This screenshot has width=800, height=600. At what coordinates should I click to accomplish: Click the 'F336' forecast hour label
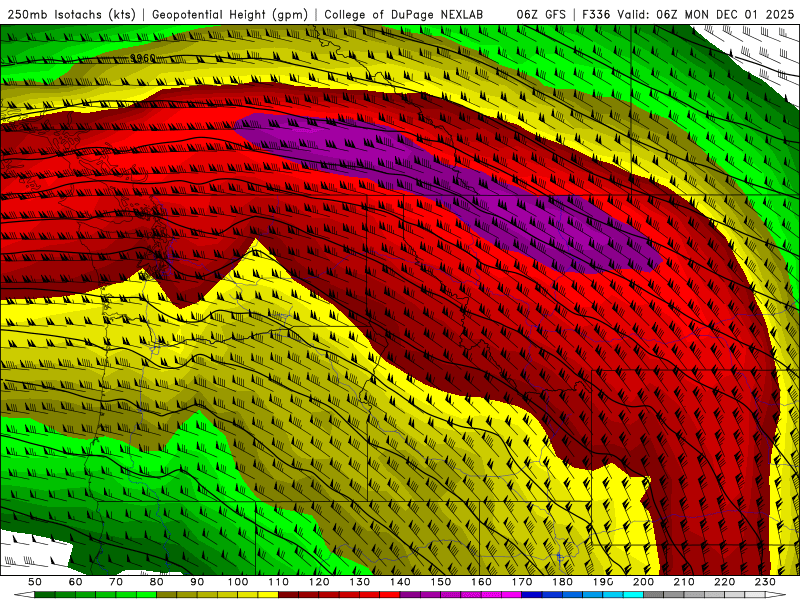point(596,14)
